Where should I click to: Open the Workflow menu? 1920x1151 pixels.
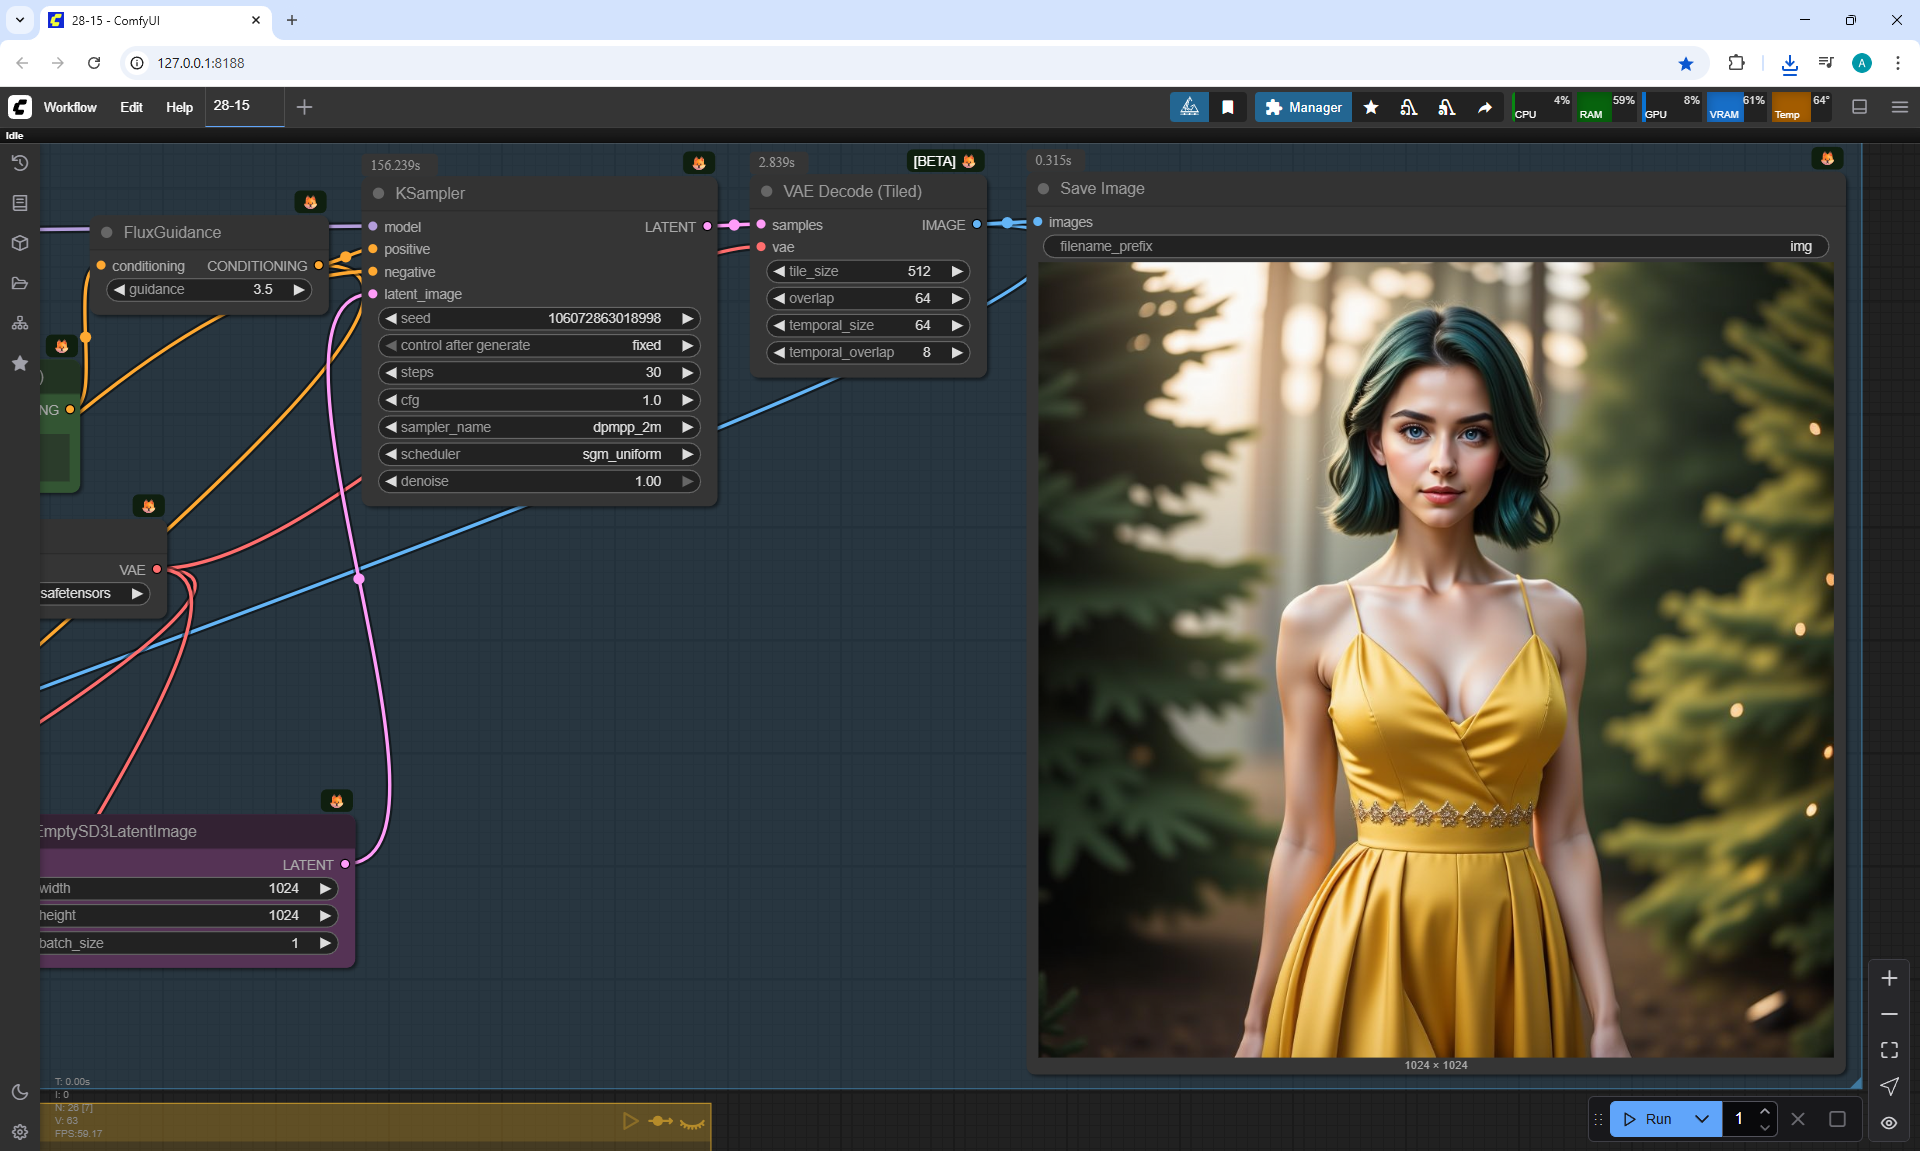(x=70, y=107)
